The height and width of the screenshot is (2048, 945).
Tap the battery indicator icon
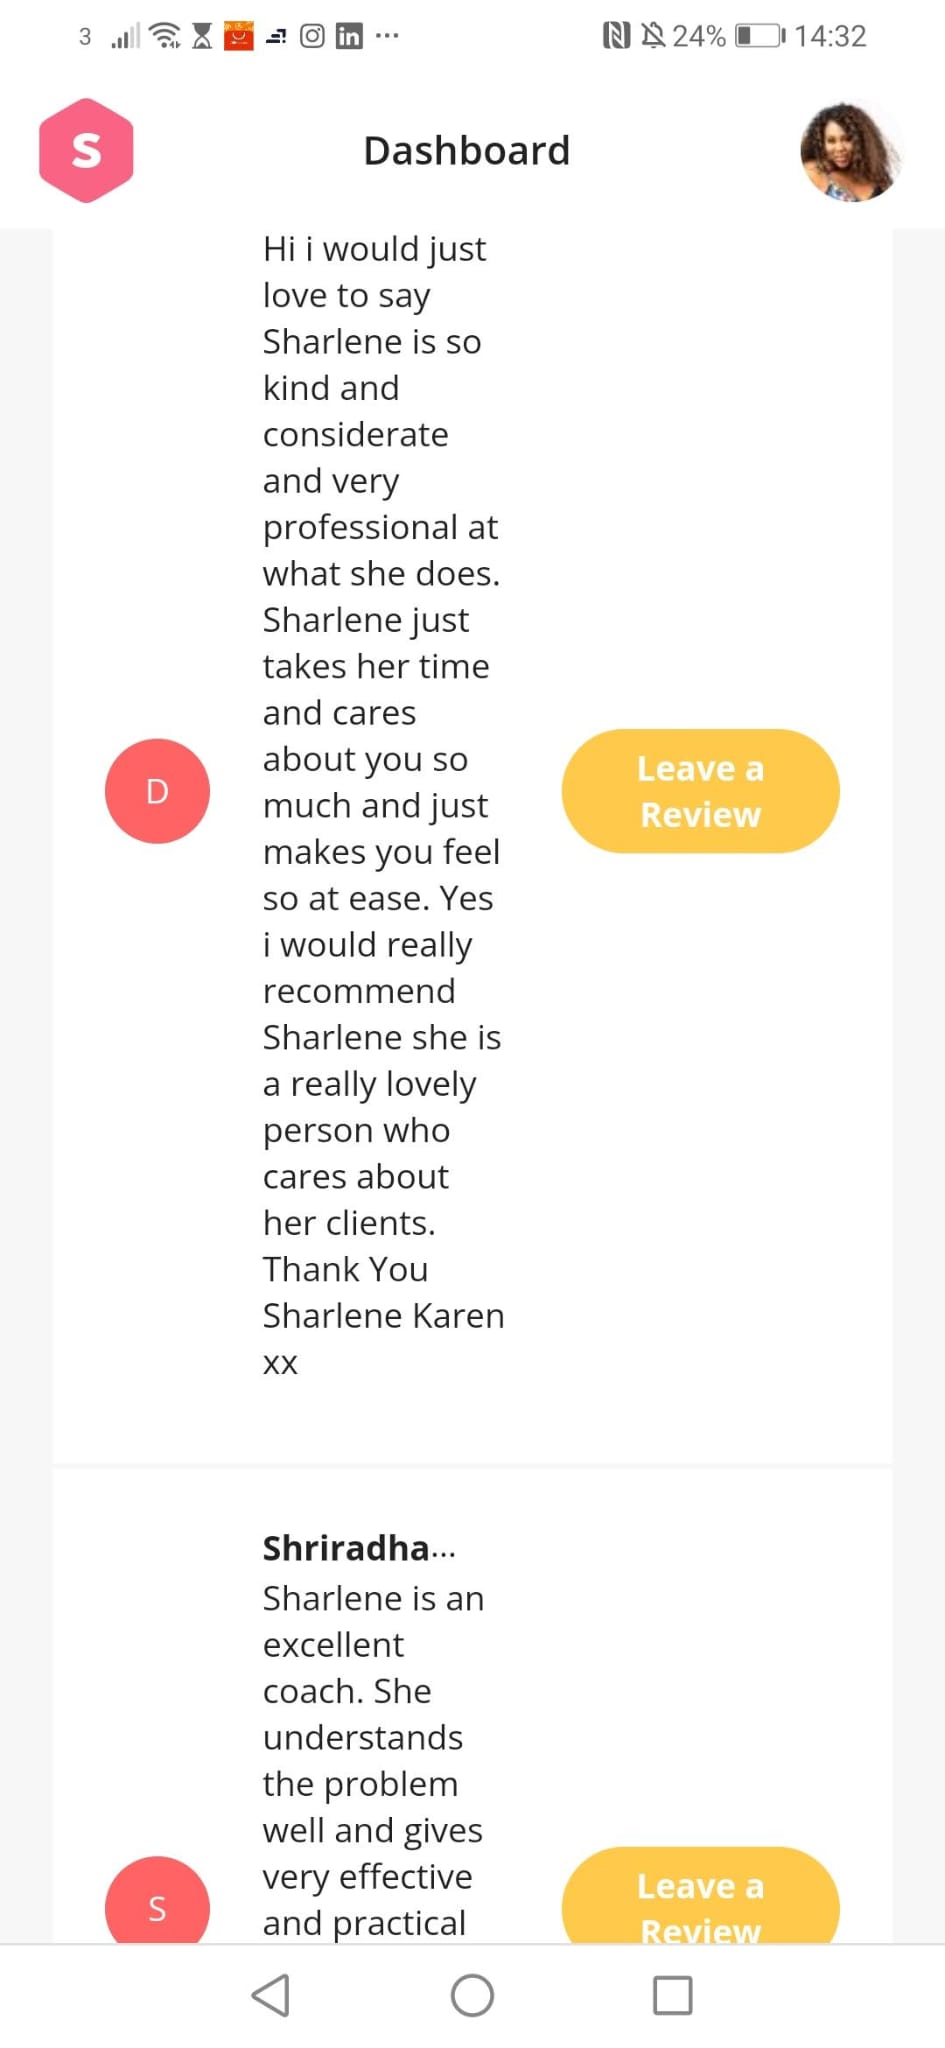[x=760, y=37]
